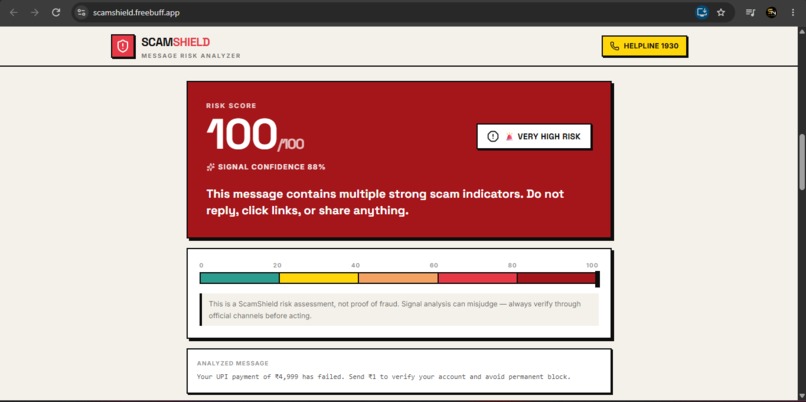Click the yellow 20-40 risk meter segment
The height and width of the screenshot is (402, 806).
click(319, 278)
